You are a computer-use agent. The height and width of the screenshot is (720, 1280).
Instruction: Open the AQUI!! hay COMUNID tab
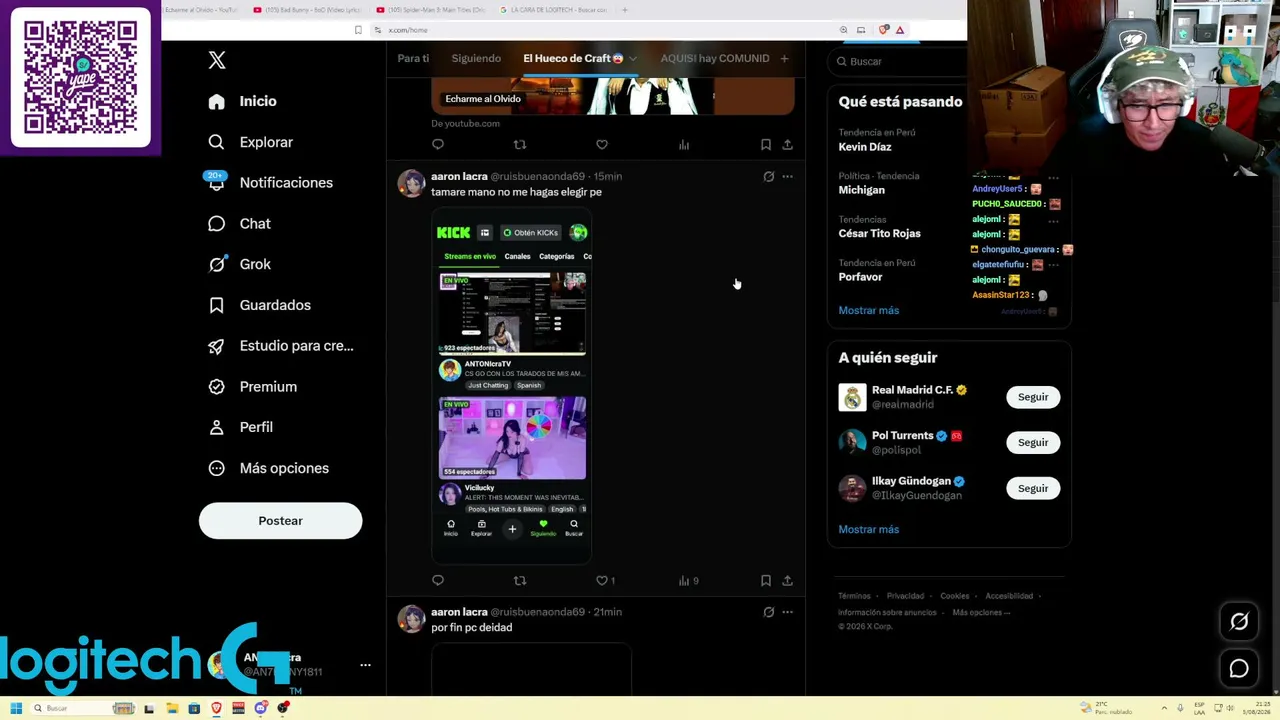click(715, 59)
